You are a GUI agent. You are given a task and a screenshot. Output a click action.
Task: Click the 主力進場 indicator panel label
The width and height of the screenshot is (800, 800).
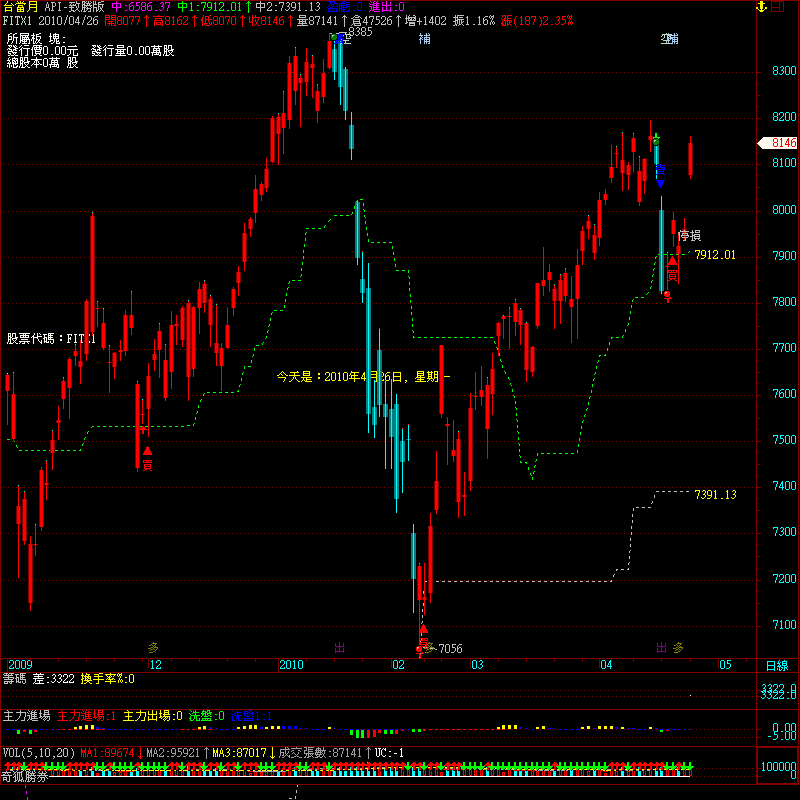click(27, 717)
